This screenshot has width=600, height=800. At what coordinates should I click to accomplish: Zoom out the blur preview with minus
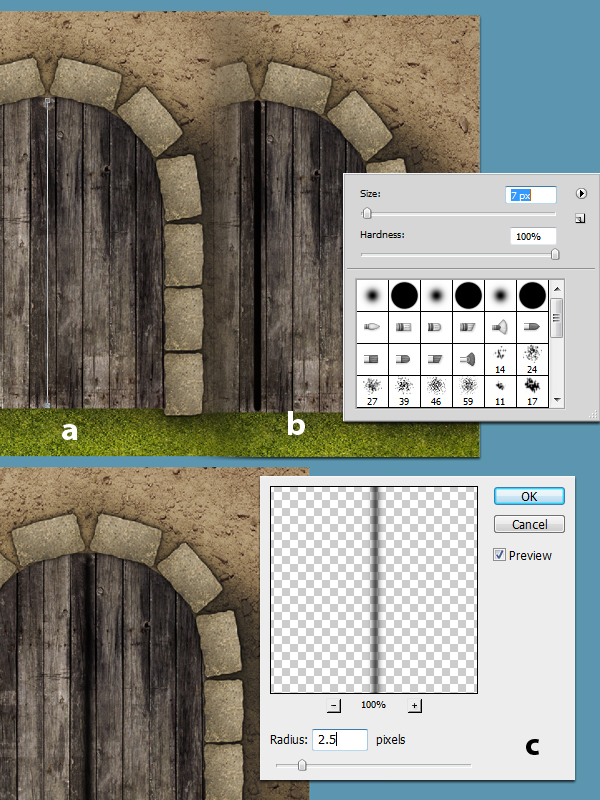click(334, 706)
